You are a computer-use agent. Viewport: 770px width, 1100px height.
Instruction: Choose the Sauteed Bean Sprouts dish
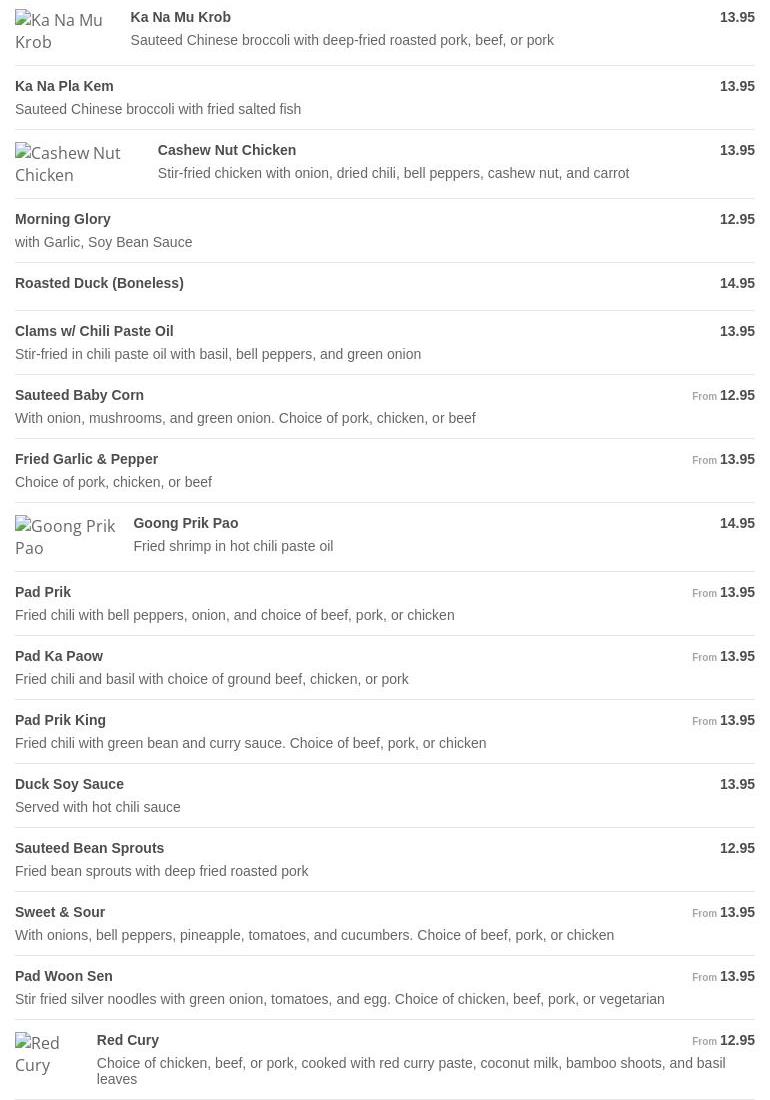89,848
